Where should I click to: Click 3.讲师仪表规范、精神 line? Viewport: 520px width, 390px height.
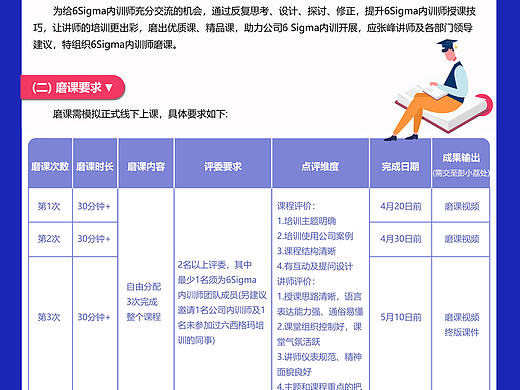pyautogui.click(x=319, y=357)
